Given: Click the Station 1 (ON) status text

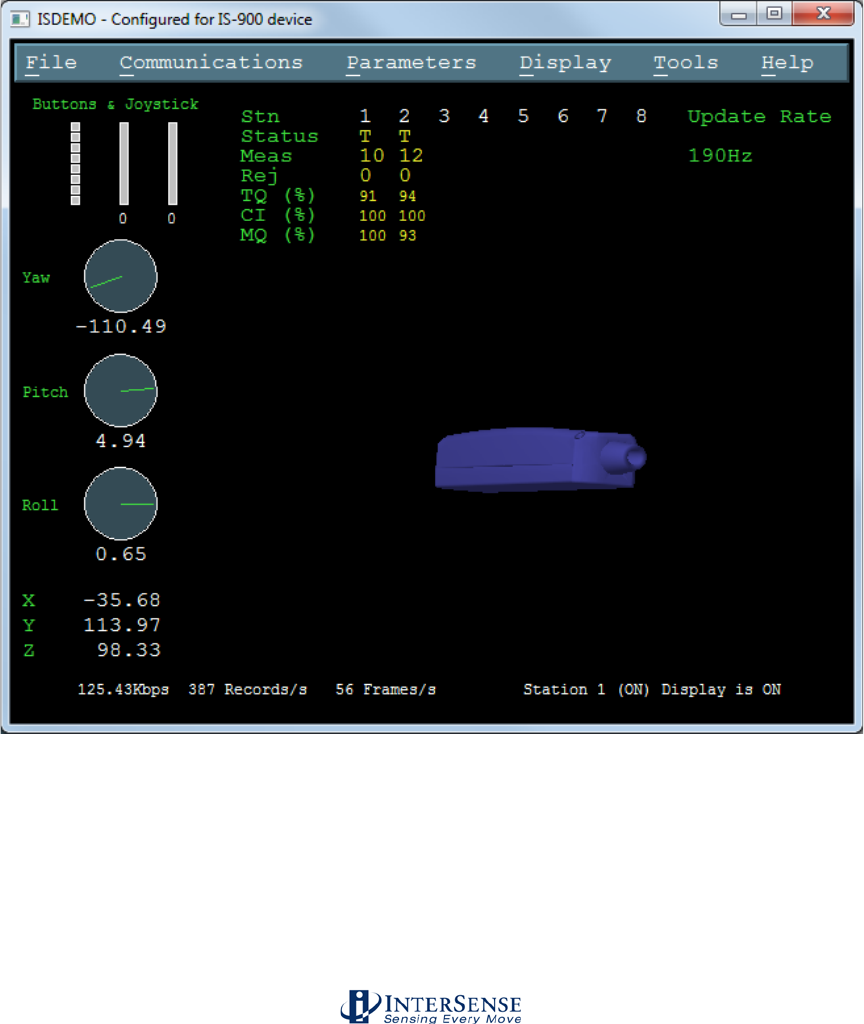Looking at the screenshot, I should click(x=586, y=690).
